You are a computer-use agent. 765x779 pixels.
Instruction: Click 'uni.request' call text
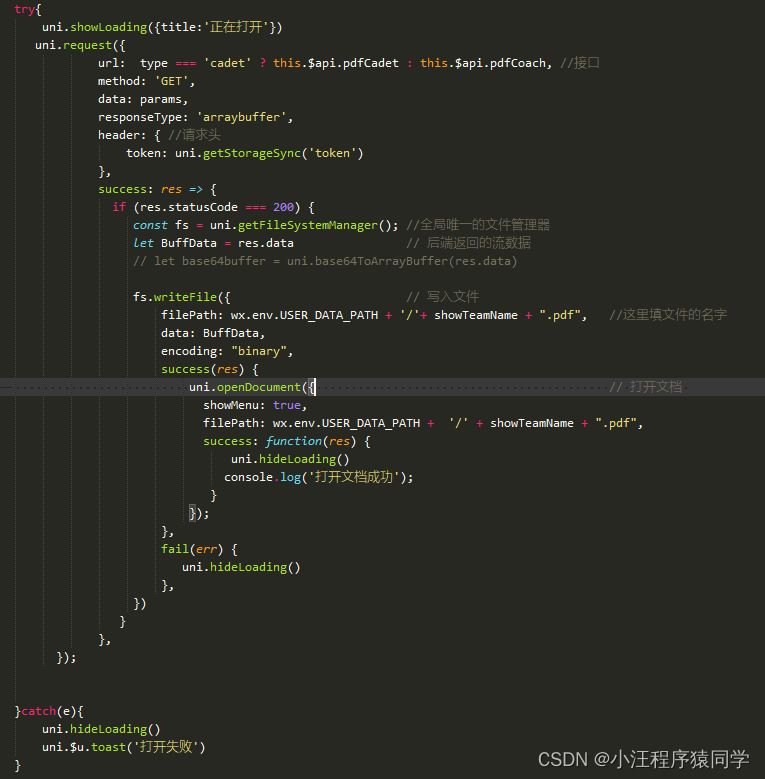click(74, 45)
